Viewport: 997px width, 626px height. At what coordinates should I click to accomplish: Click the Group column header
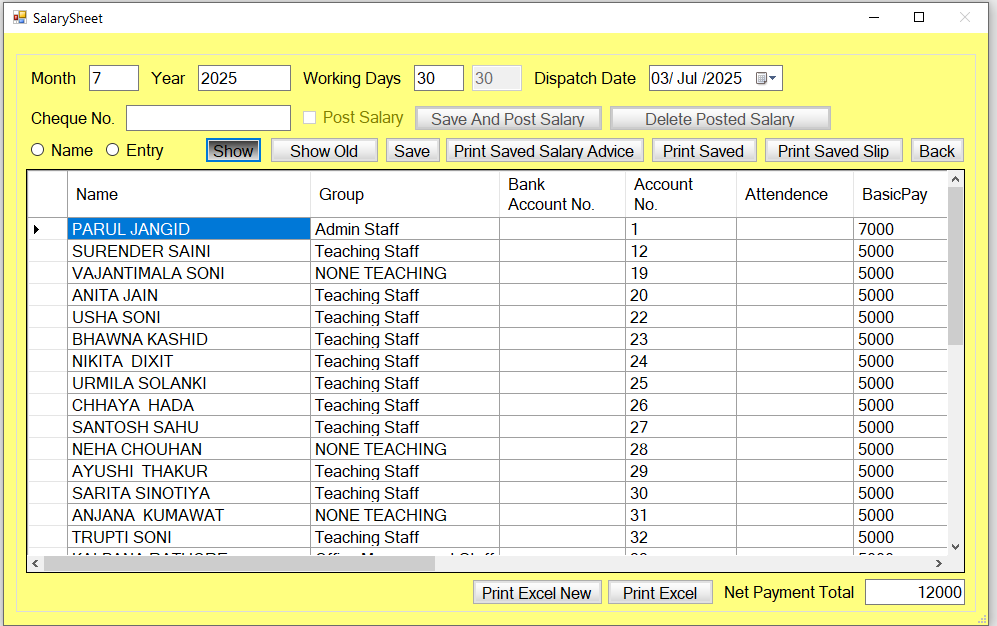click(x=405, y=194)
